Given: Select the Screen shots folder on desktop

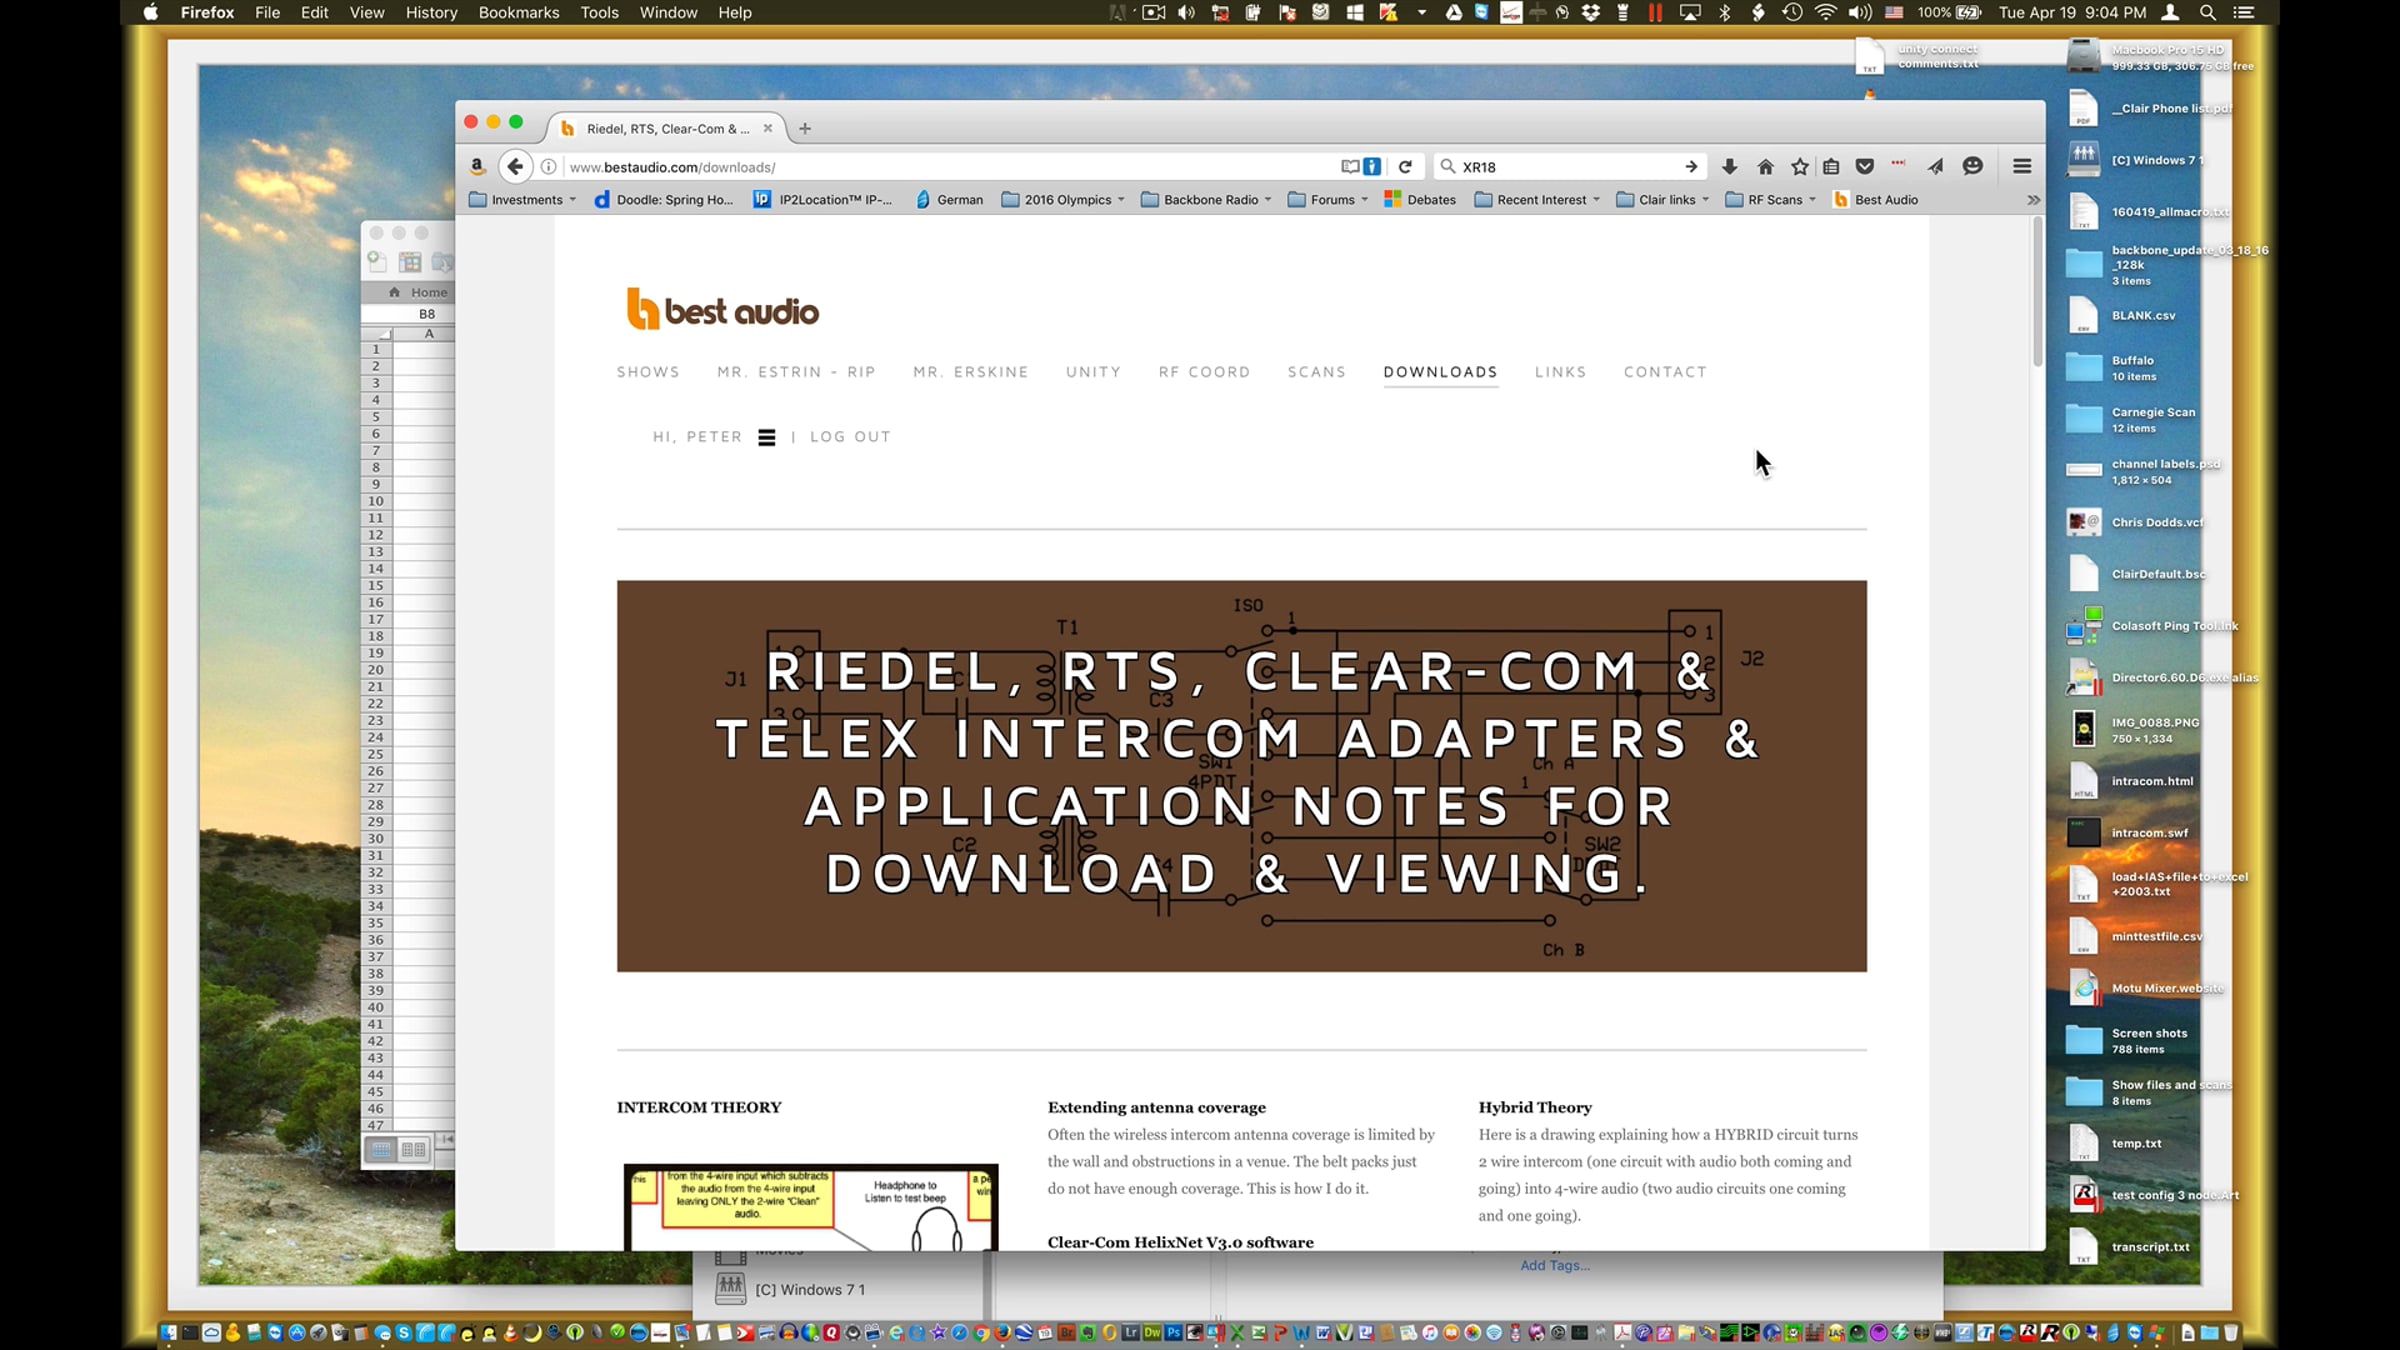Looking at the screenshot, I should (x=2126, y=1040).
